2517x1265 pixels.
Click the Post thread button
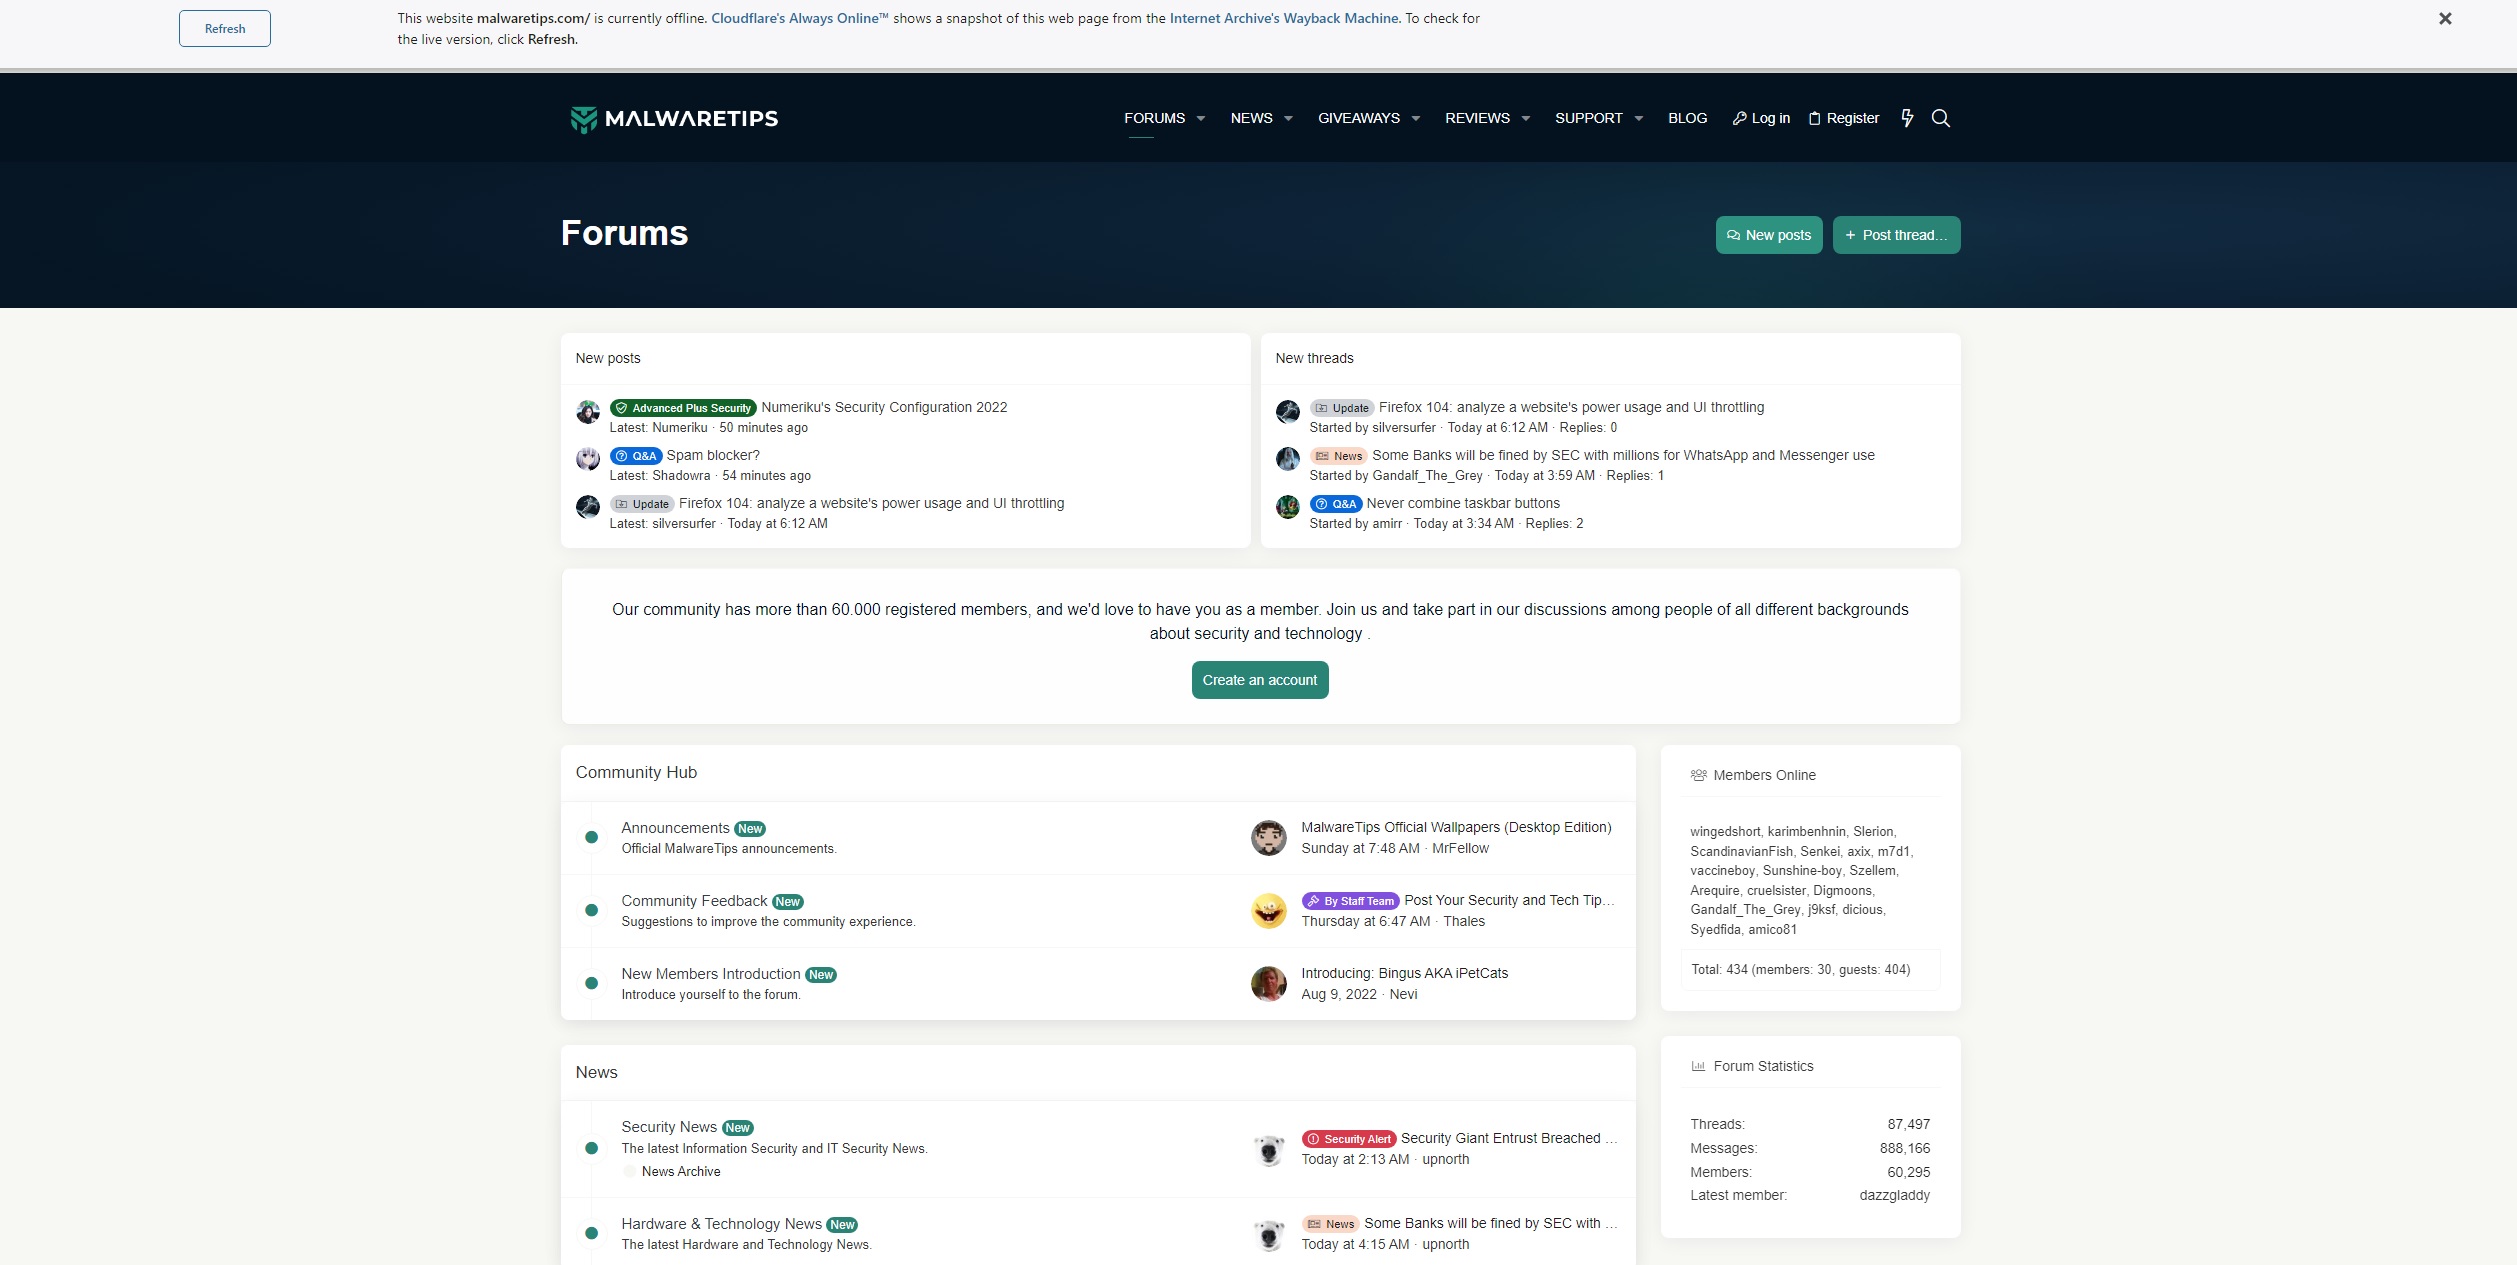[x=1895, y=235]
